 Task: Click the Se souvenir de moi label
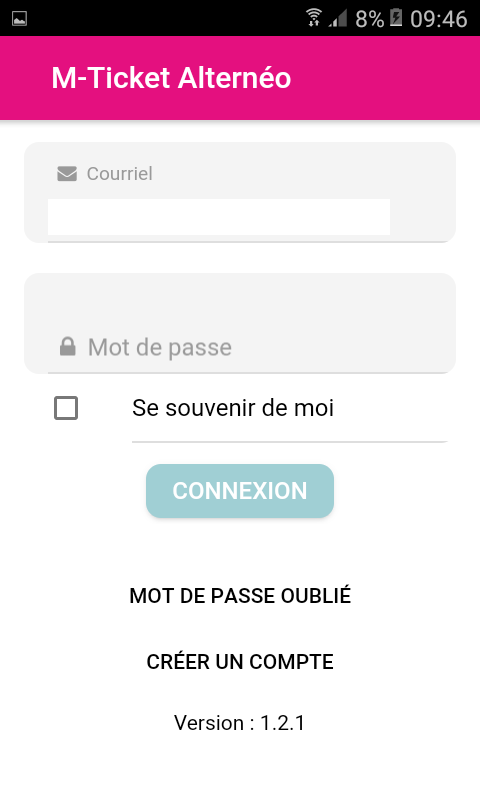233,408
